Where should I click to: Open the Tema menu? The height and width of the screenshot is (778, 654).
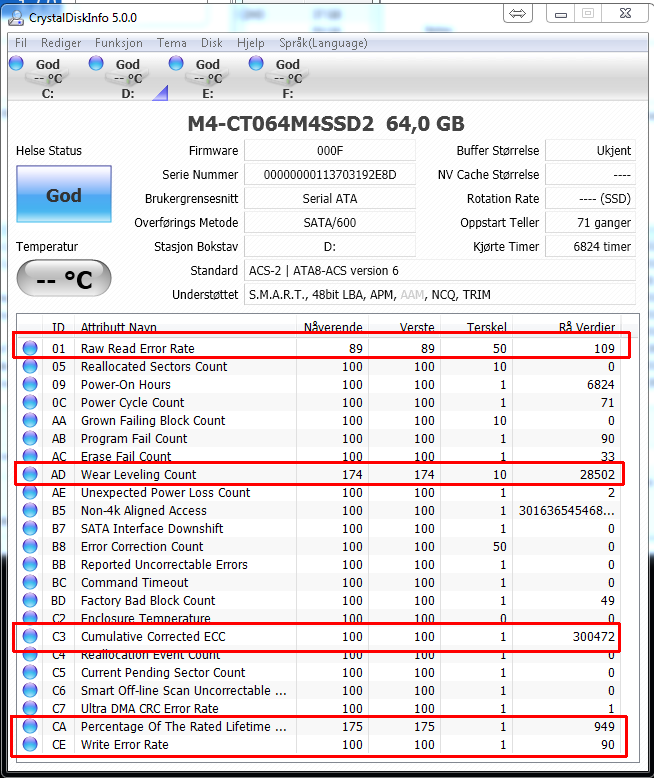(x=172, y=43)
